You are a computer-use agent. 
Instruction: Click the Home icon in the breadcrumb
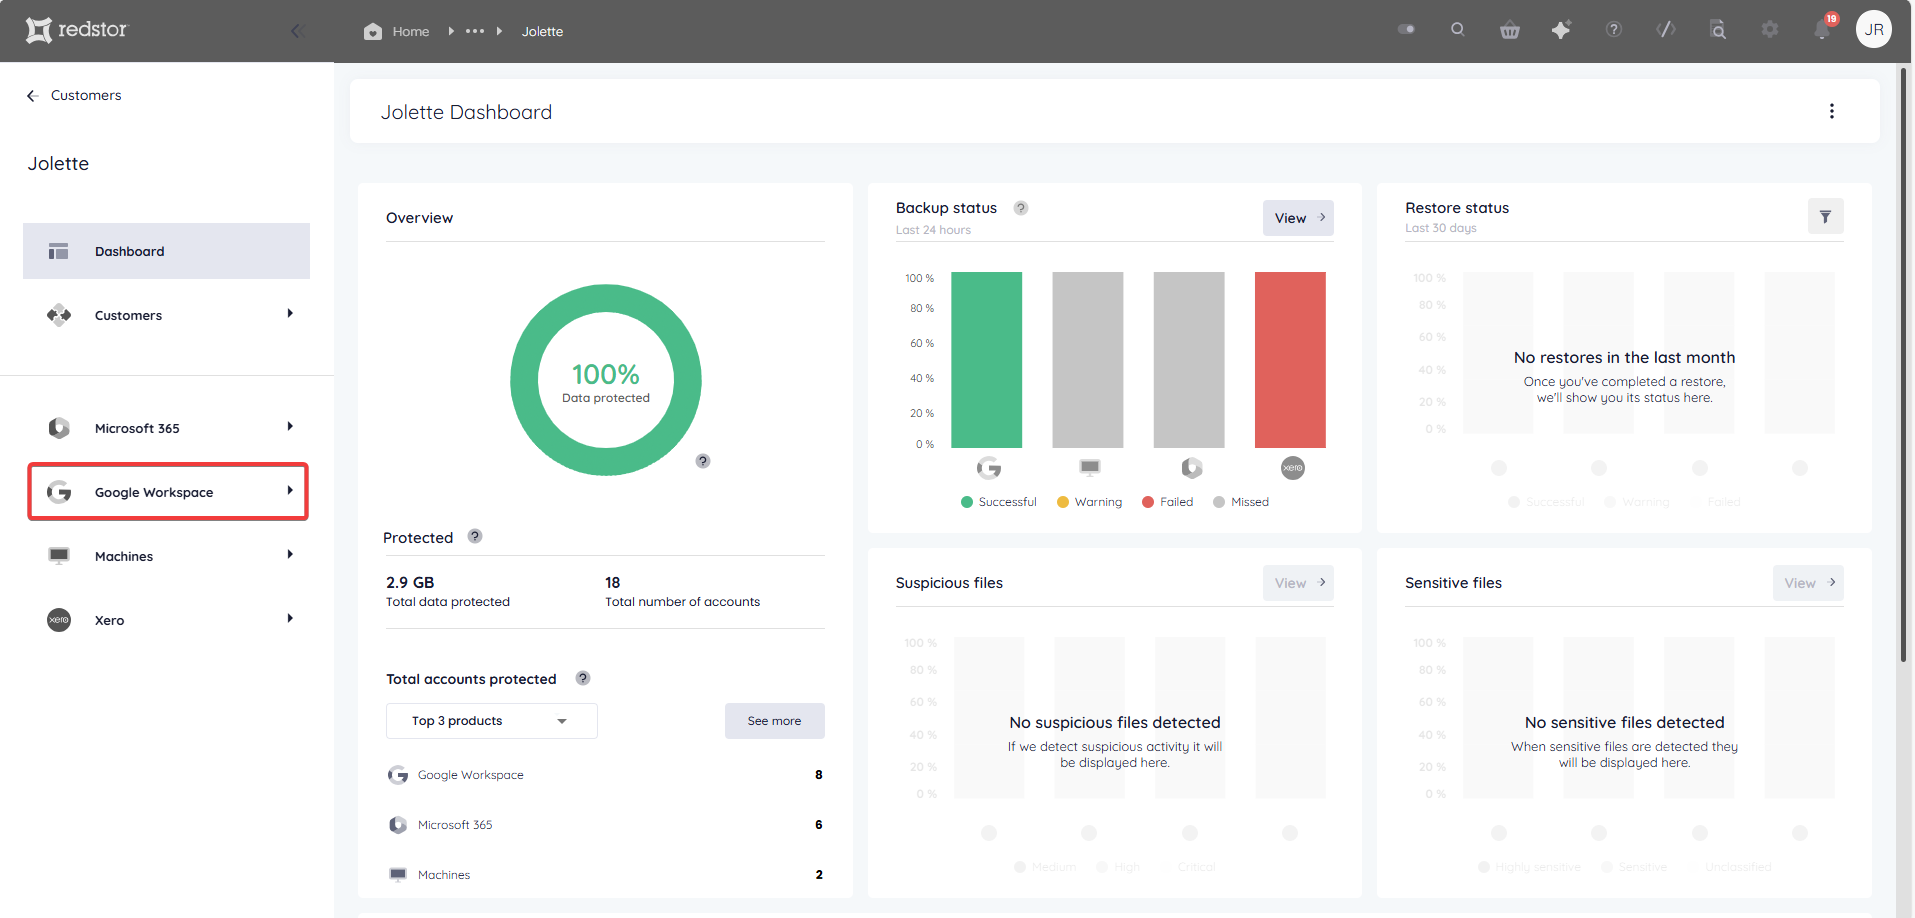pyautogui.click(x=373, y=31)
